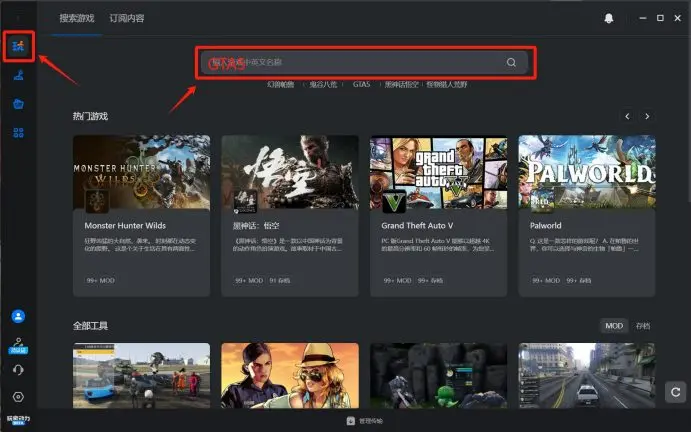Viewport: 691px width, 432px height.
Task: Open the four-squares grid icon in sidebar
Action: 18,132
